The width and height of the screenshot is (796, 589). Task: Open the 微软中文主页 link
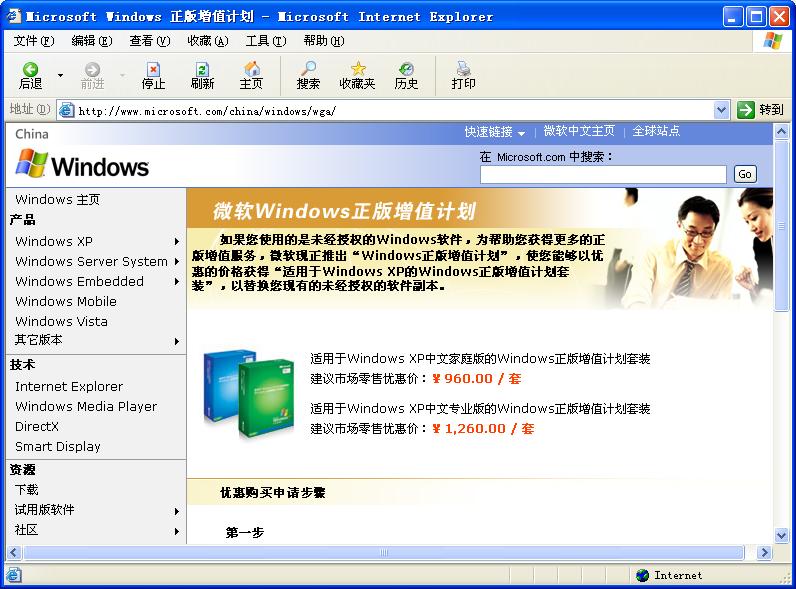point(579,131)
